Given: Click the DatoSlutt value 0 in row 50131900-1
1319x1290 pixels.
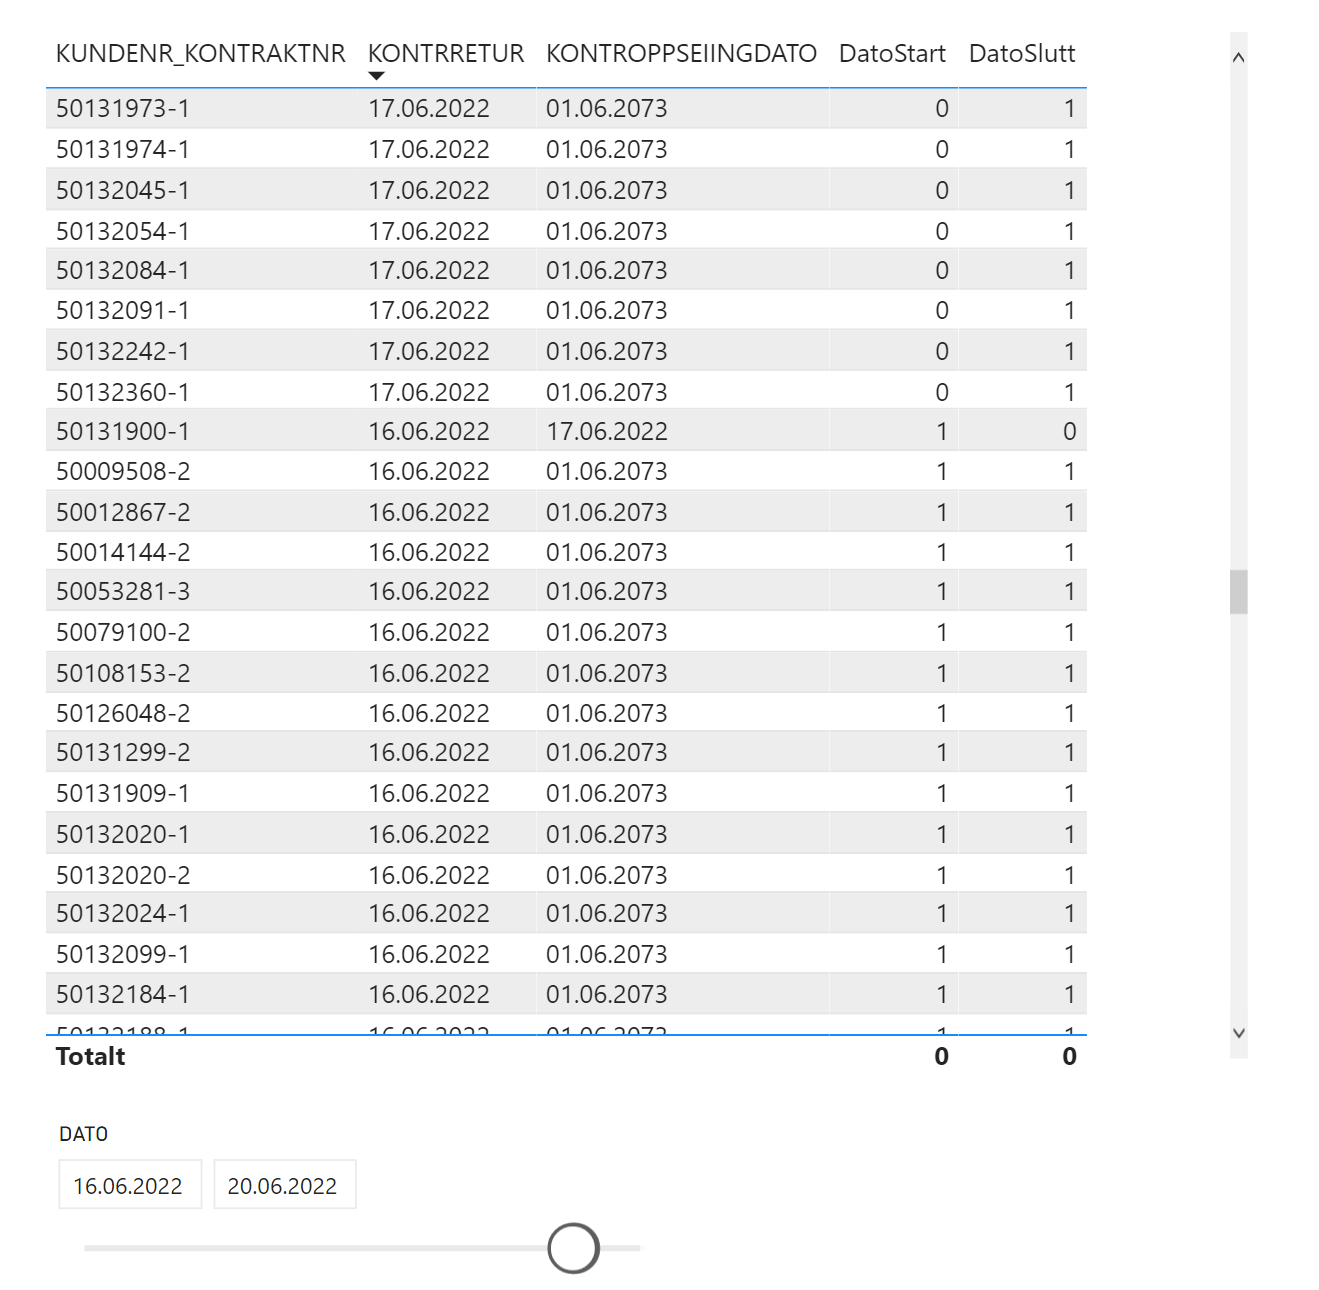Looking at the screenshot, I should (1069, 431).
